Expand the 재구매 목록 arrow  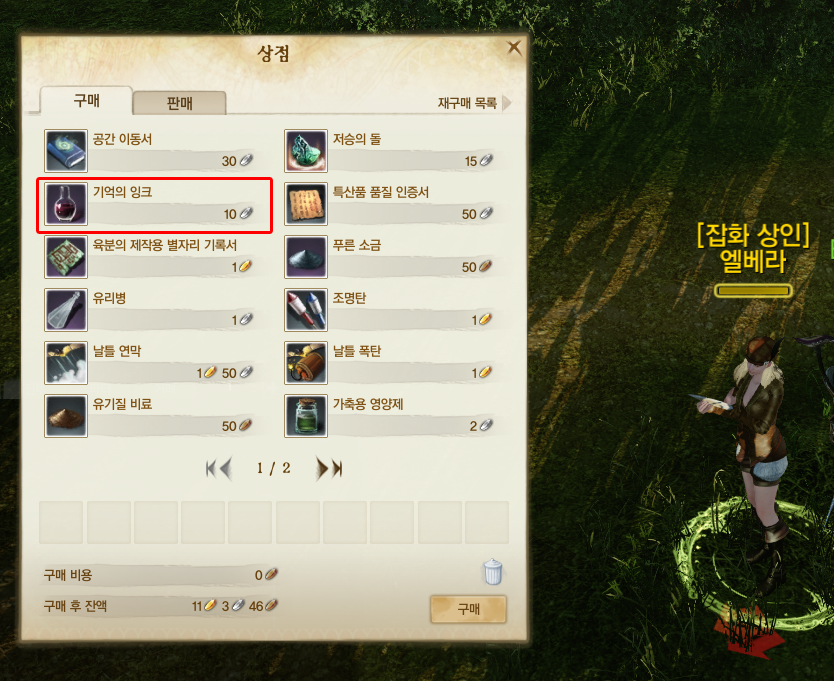pyautogui.click(x=506, y=103)
